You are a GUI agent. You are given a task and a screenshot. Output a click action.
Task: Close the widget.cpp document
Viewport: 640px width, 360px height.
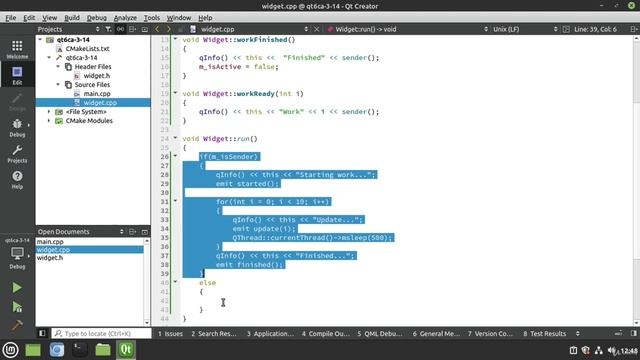[316, 29]
